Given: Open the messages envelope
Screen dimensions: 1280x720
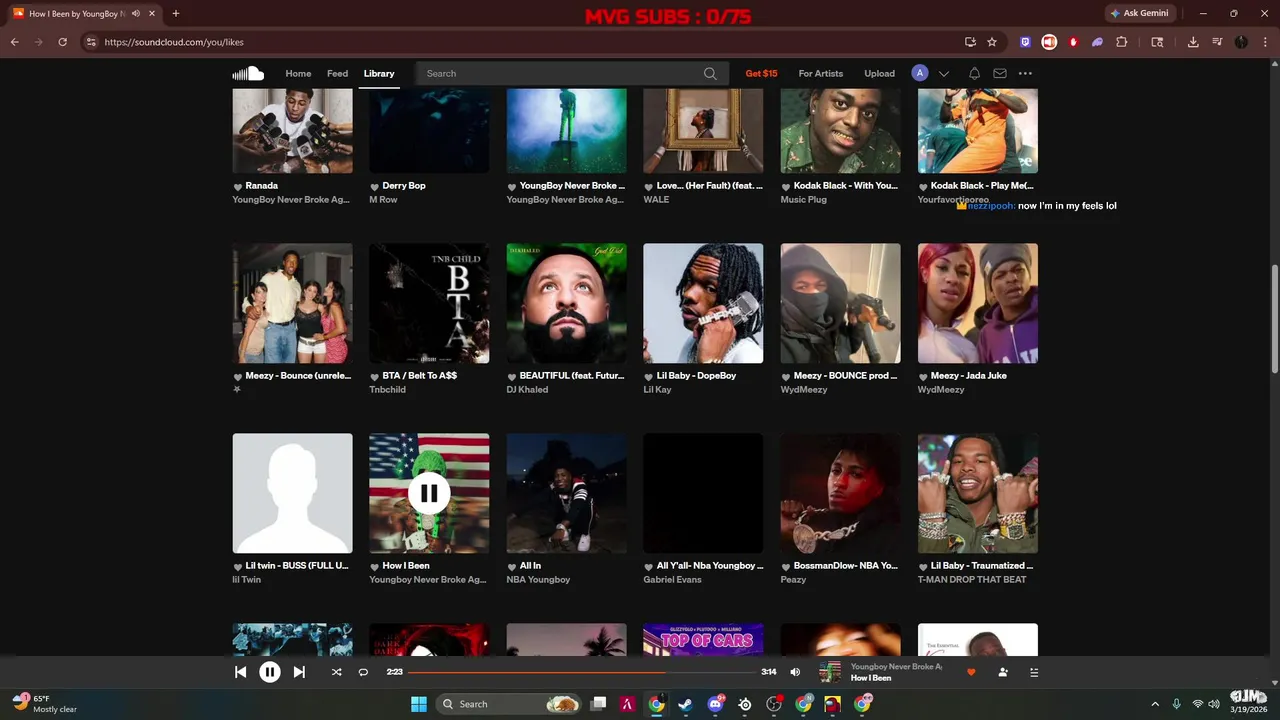Looking at the screenshot, I should [1000, 73].
